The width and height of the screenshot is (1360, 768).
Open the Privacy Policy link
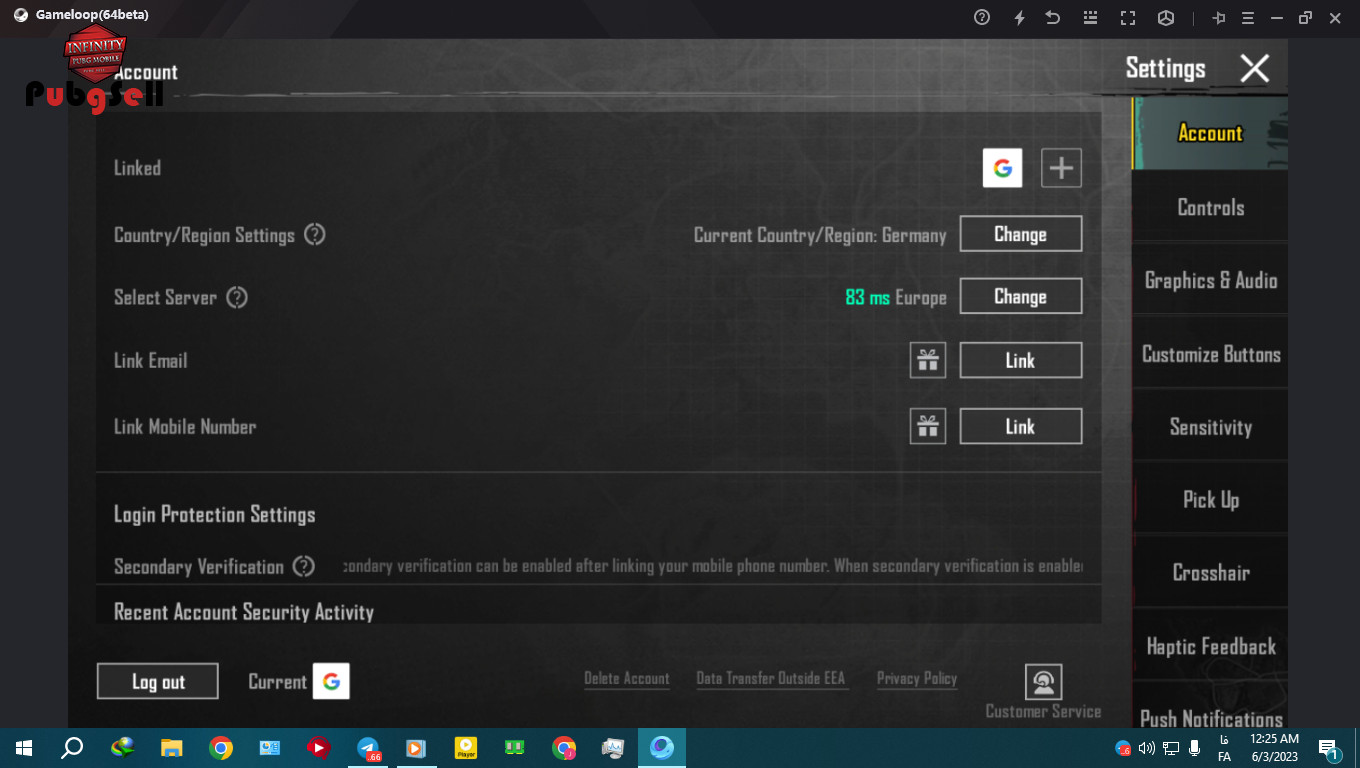[x=917, y=678]
